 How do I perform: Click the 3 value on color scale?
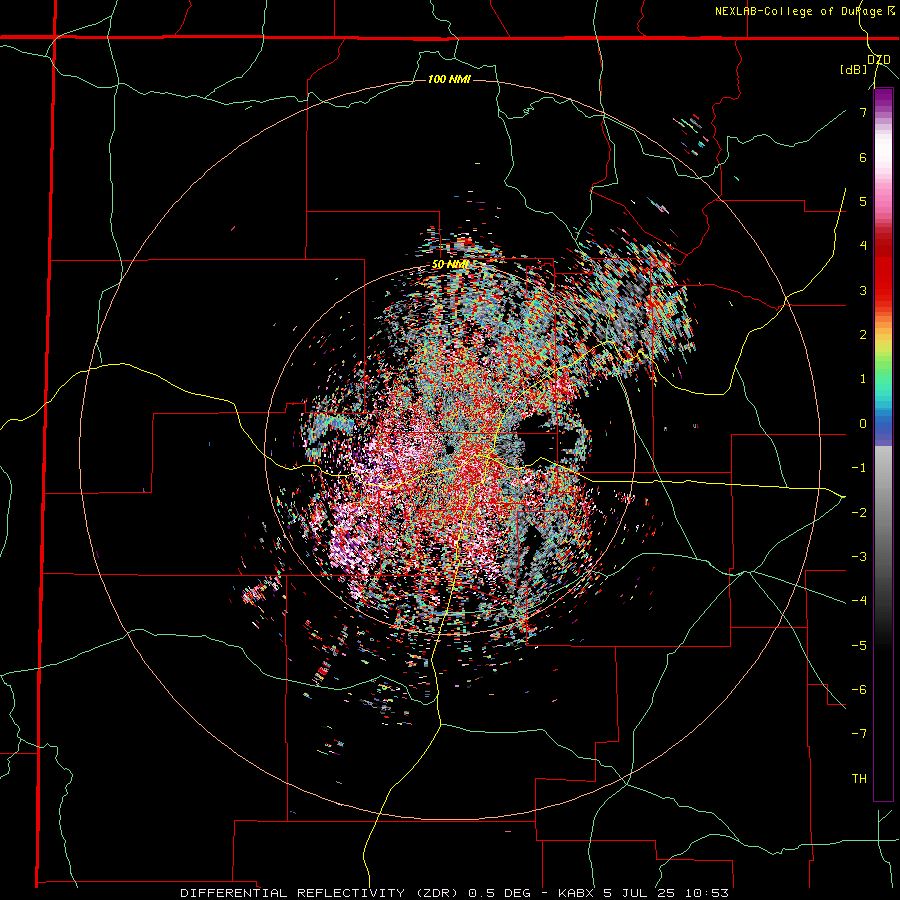click(863, 290)
